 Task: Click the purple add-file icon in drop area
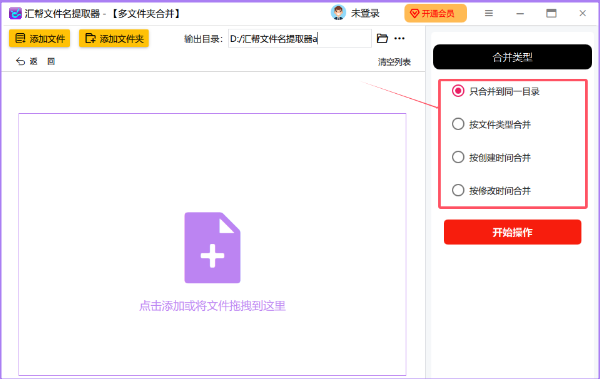[212, 248]
